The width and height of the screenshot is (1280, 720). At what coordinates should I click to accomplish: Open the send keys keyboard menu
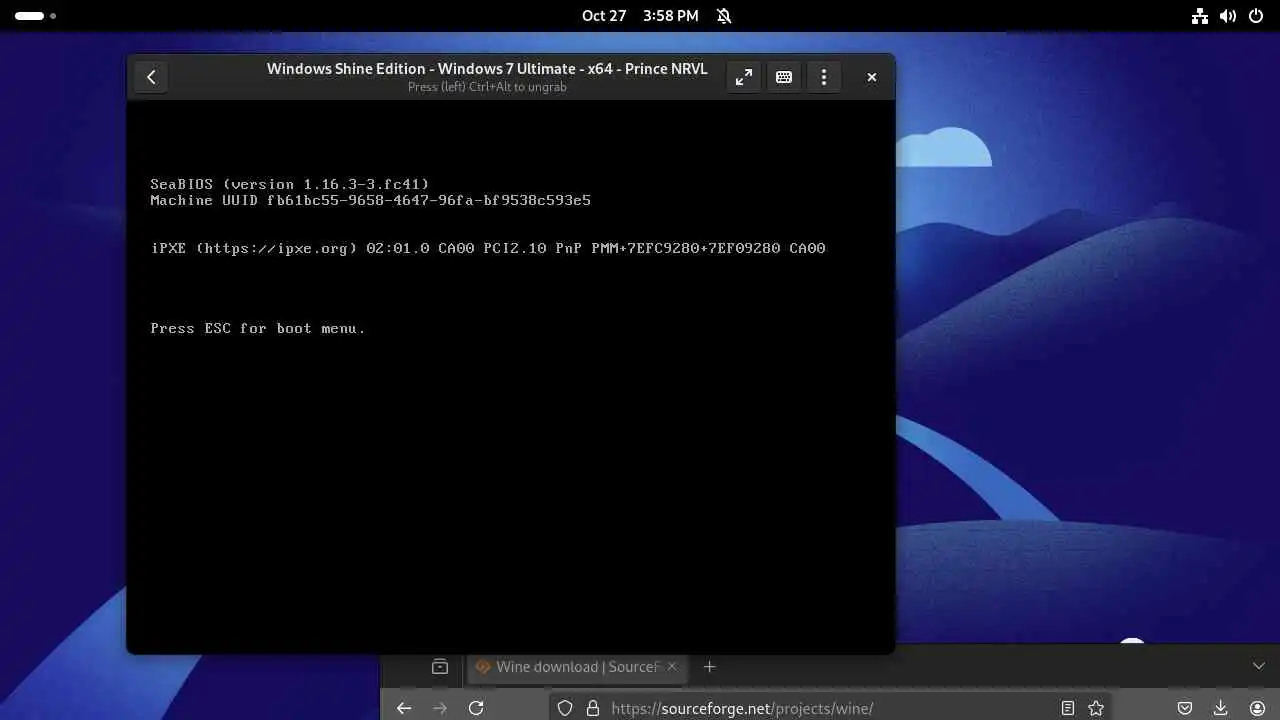(784, 77)
